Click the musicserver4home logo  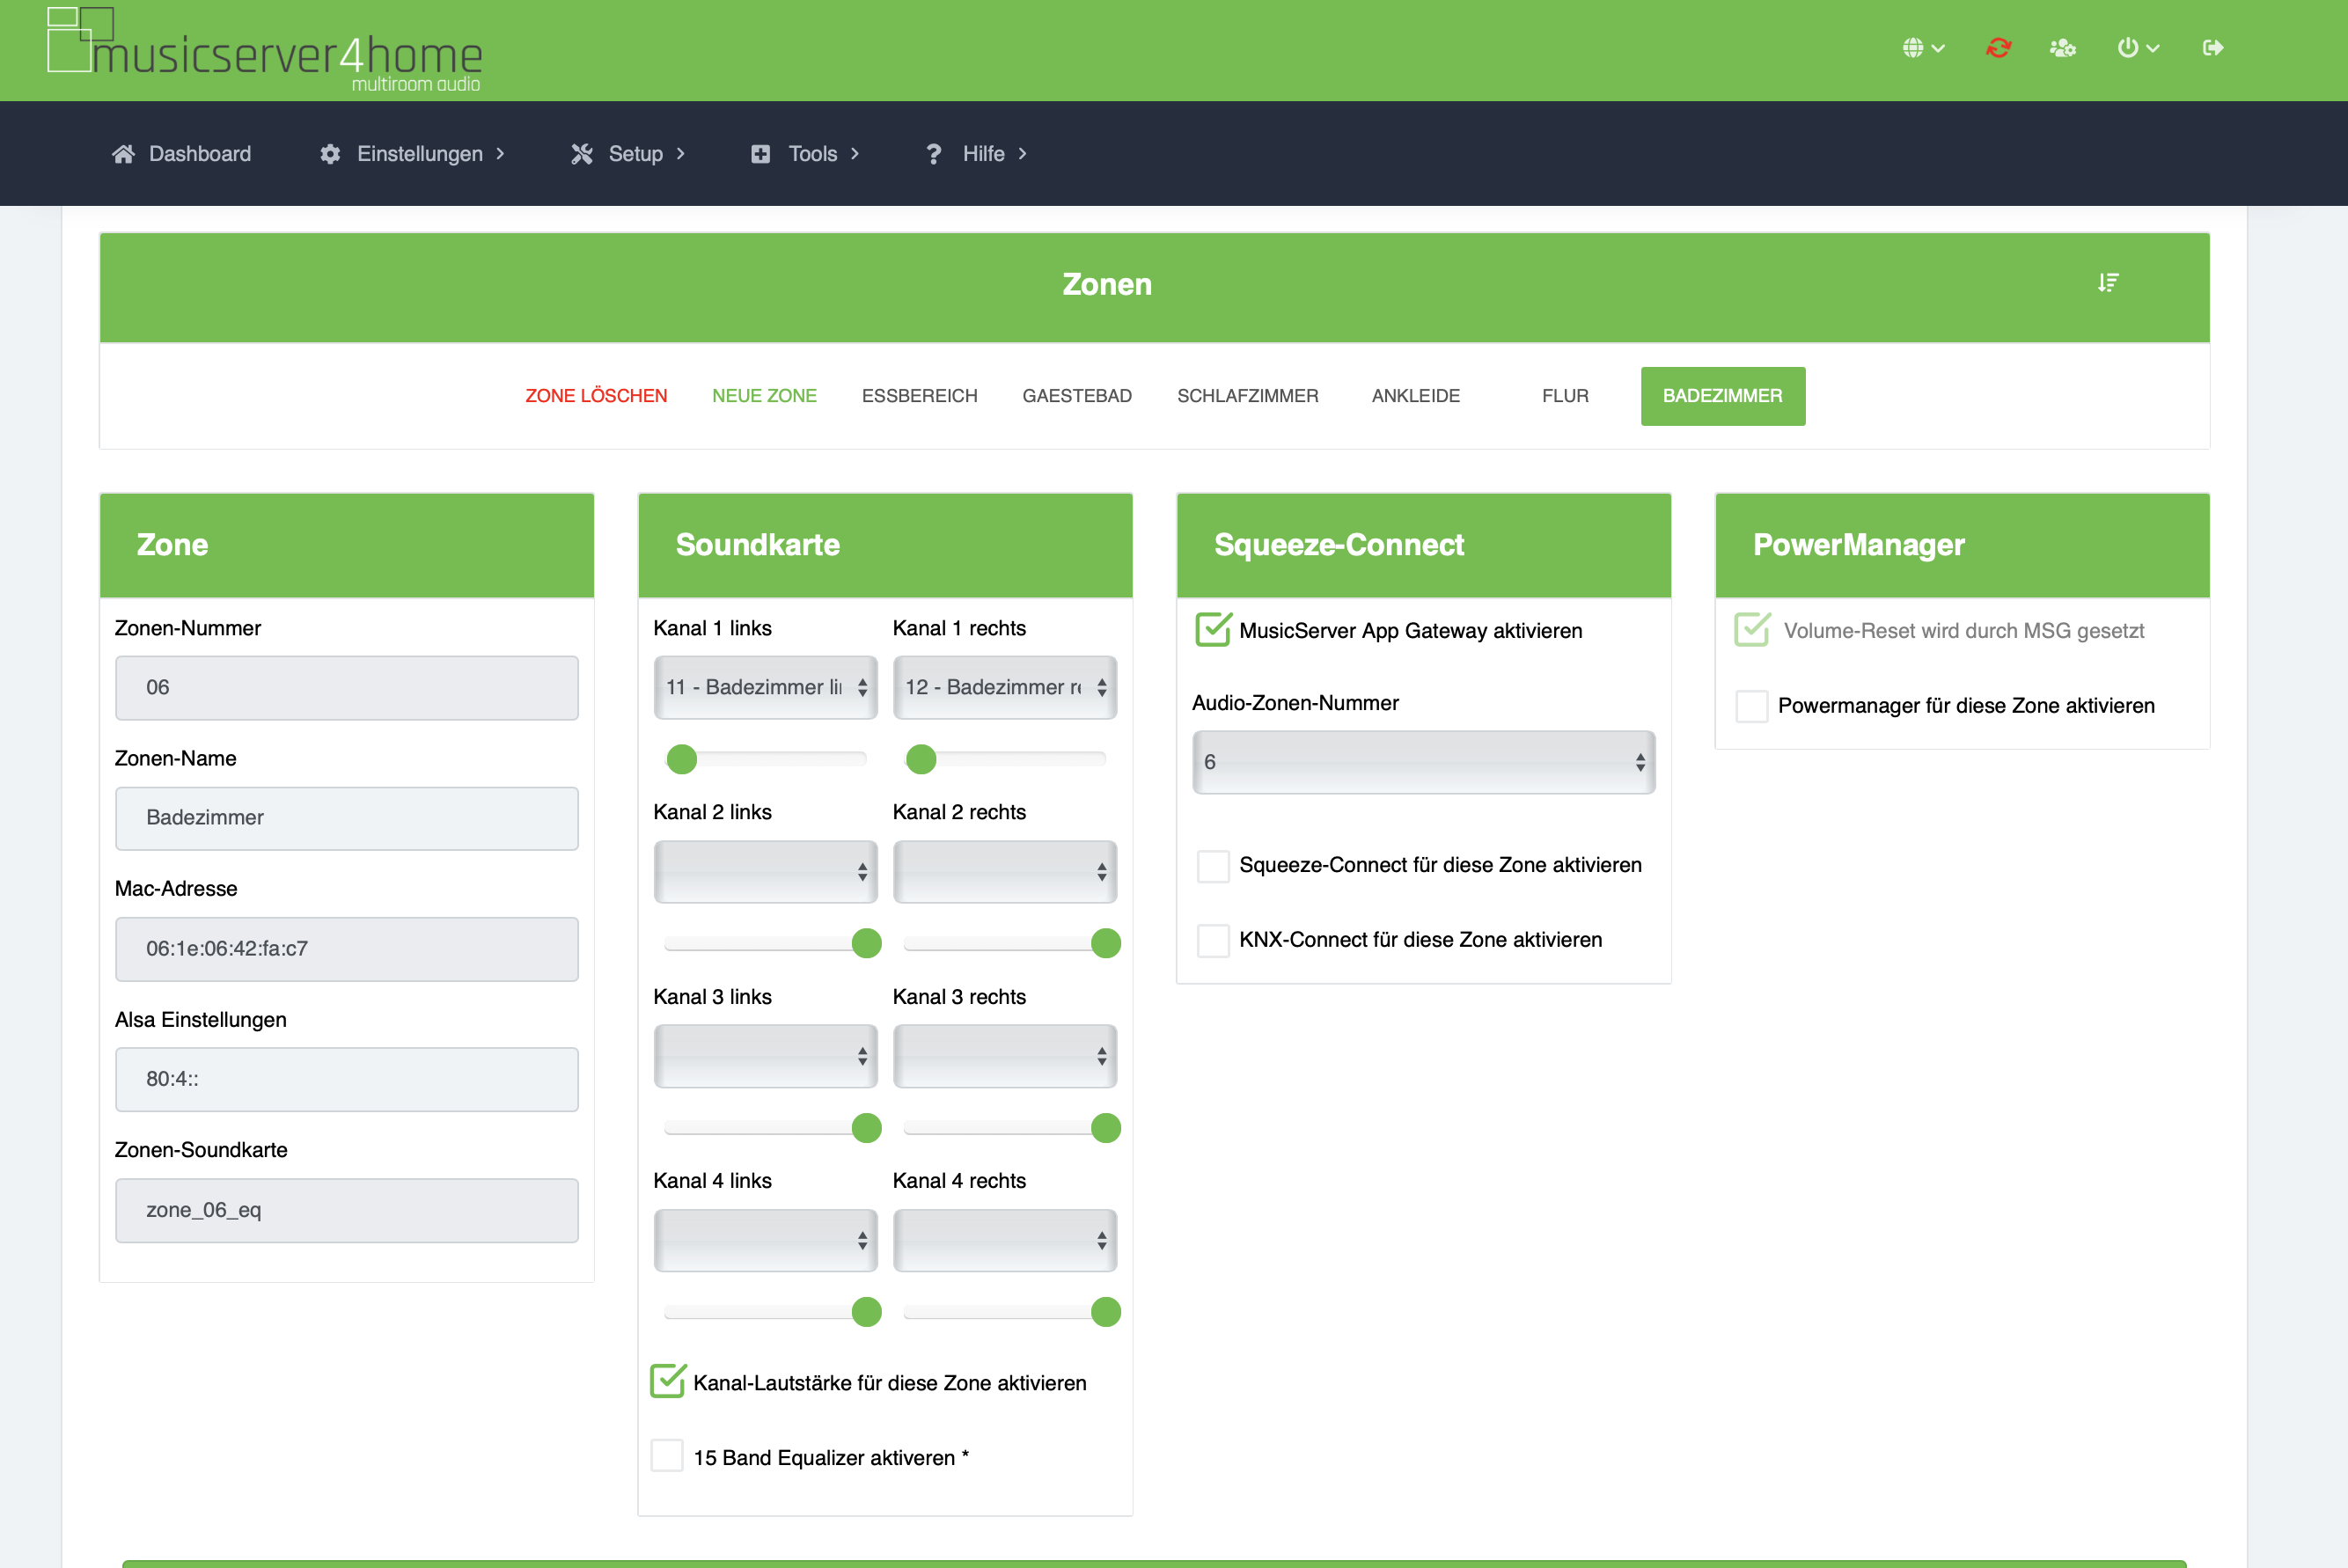click(x=265, y=50)
